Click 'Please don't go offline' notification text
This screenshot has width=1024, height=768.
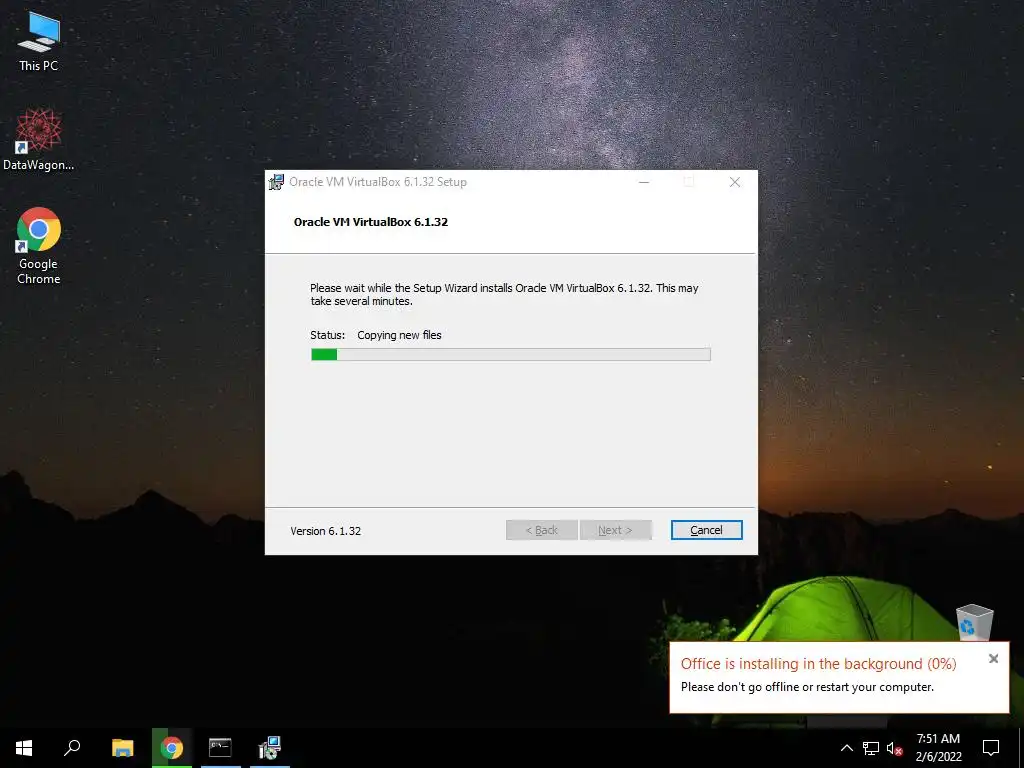(x=807, y=687)
